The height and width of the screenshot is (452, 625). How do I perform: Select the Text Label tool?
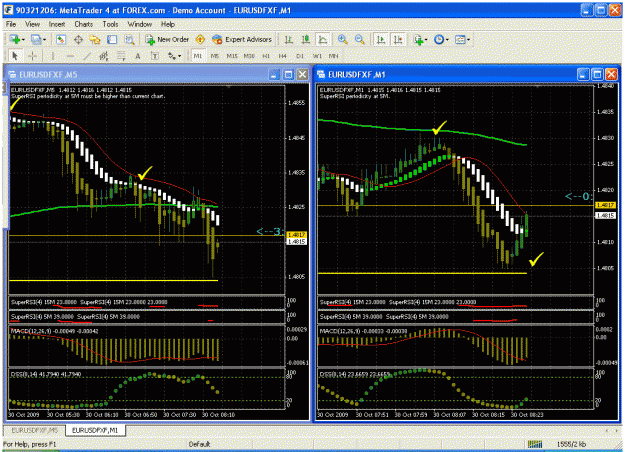coord(155,56)
